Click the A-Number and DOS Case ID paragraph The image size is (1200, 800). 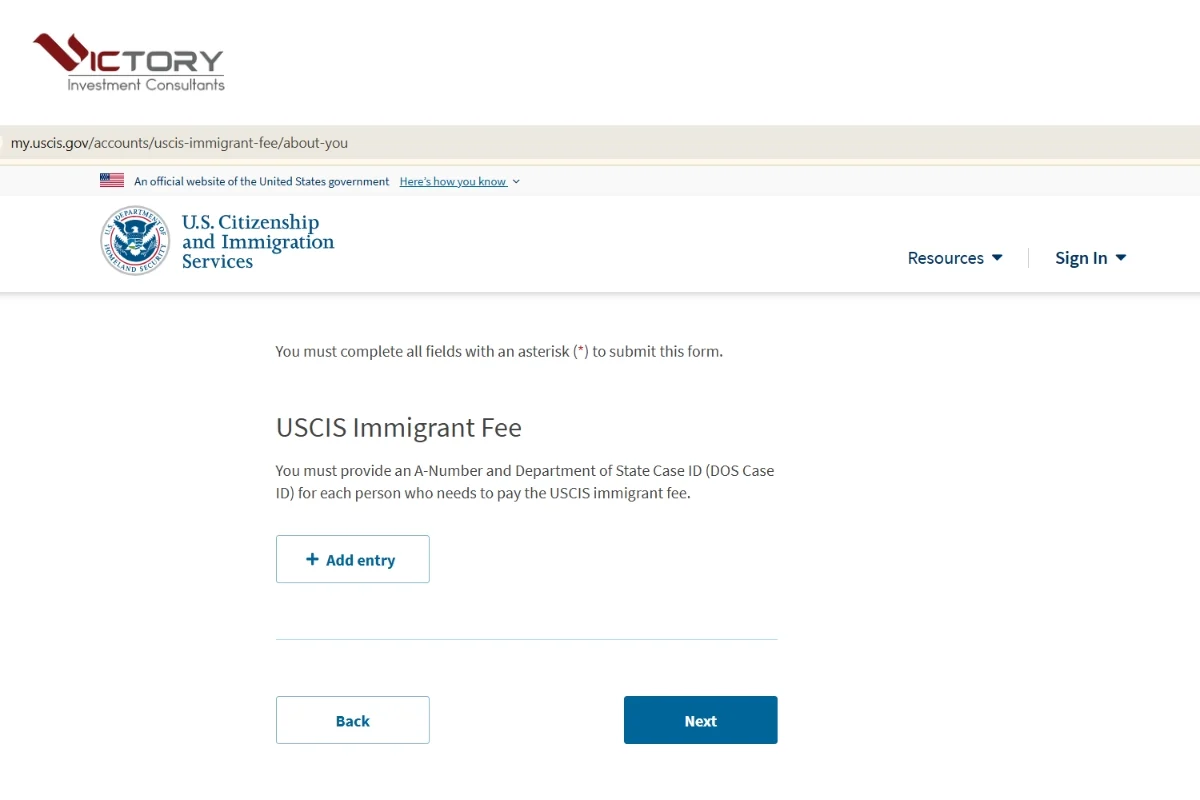click(x=525, y=482)
